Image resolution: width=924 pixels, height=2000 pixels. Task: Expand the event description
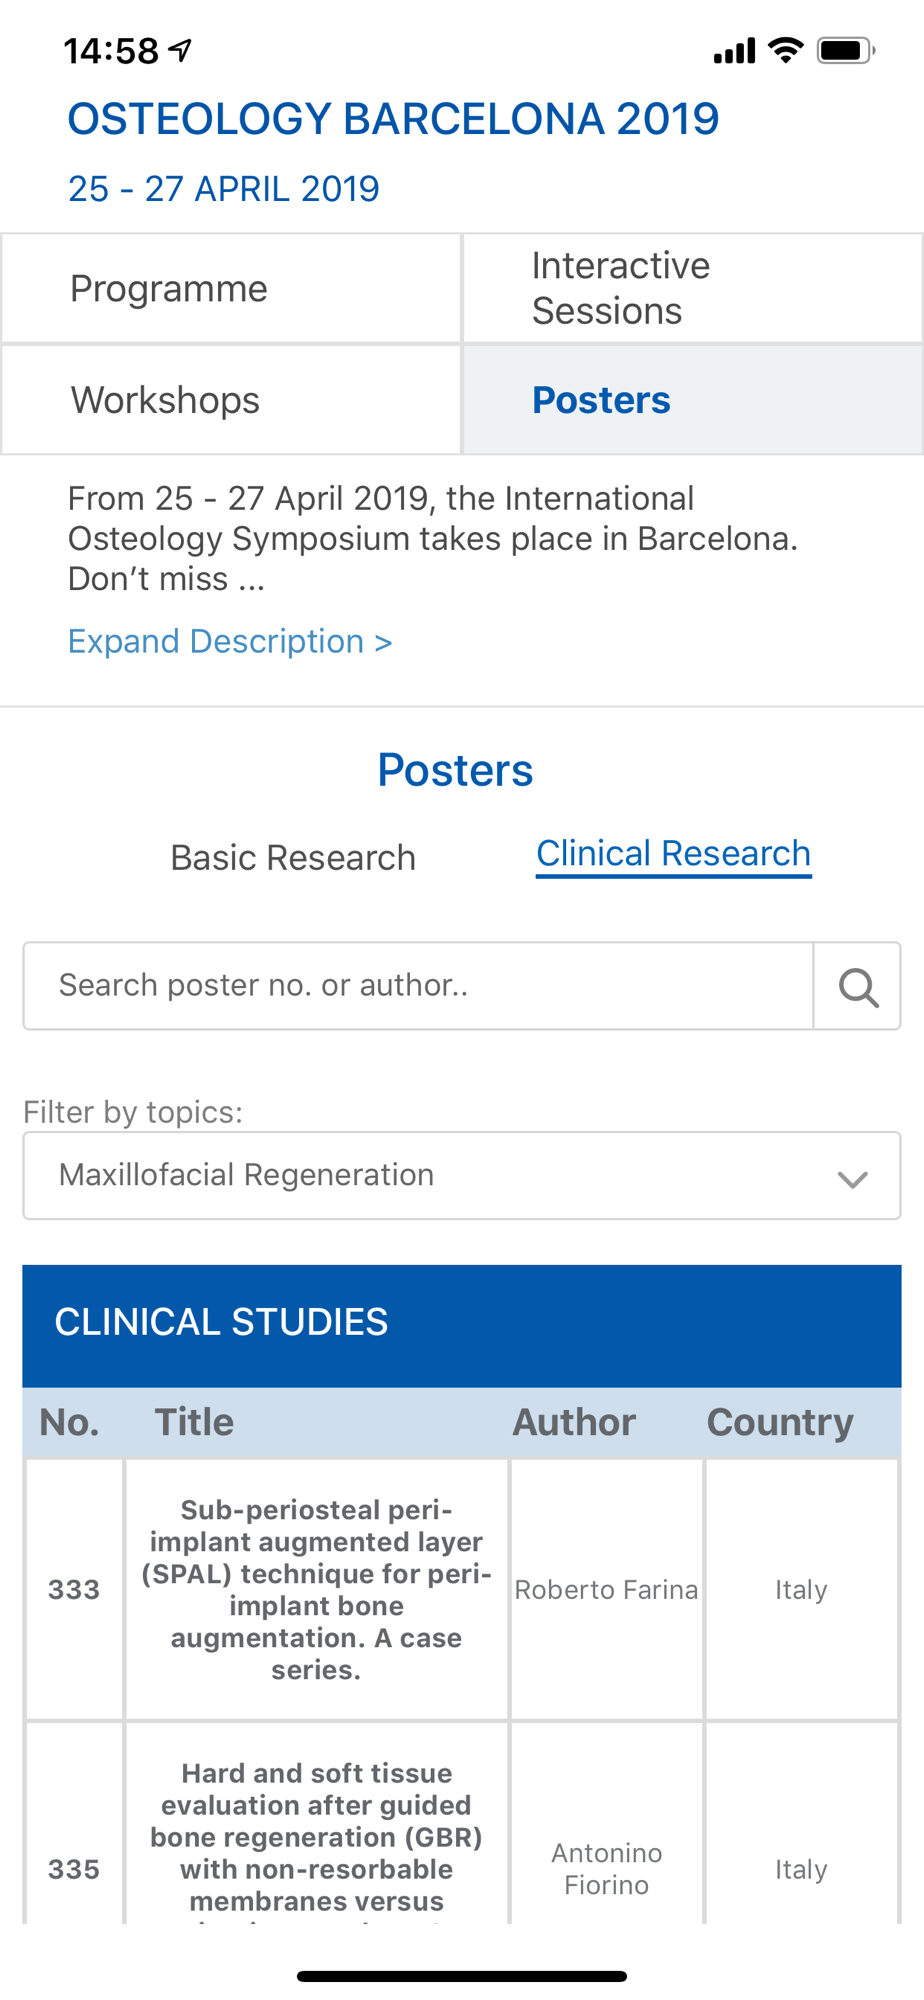[x=230, y=641]
